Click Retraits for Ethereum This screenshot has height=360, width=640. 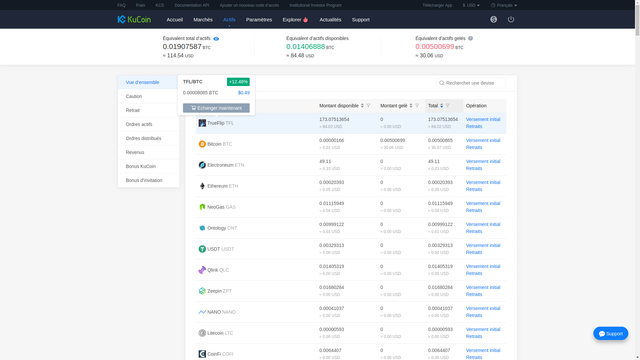(x=474, y=189)
